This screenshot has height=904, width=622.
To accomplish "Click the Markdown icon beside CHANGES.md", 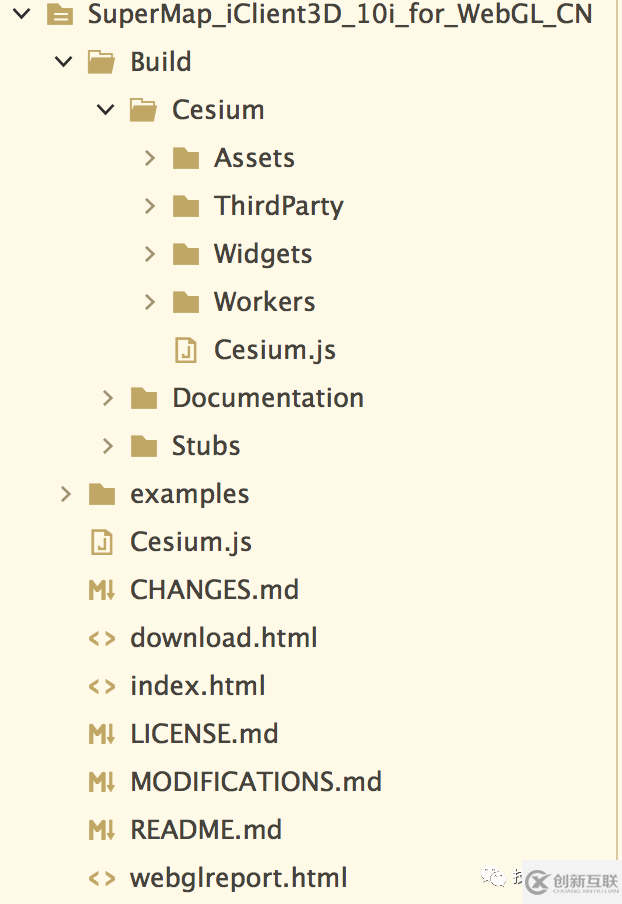I will click(102, 590).
